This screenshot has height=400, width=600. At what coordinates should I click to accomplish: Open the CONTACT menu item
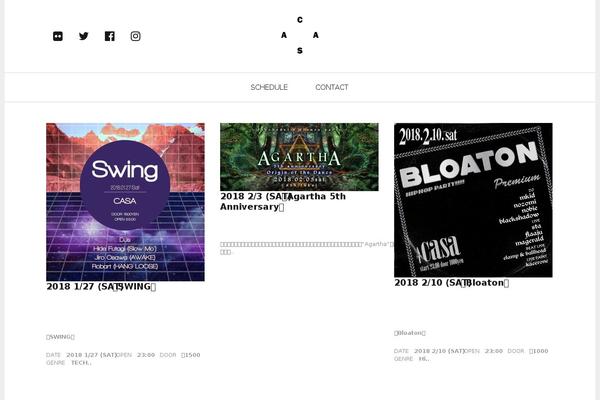[x=332, y=87]
